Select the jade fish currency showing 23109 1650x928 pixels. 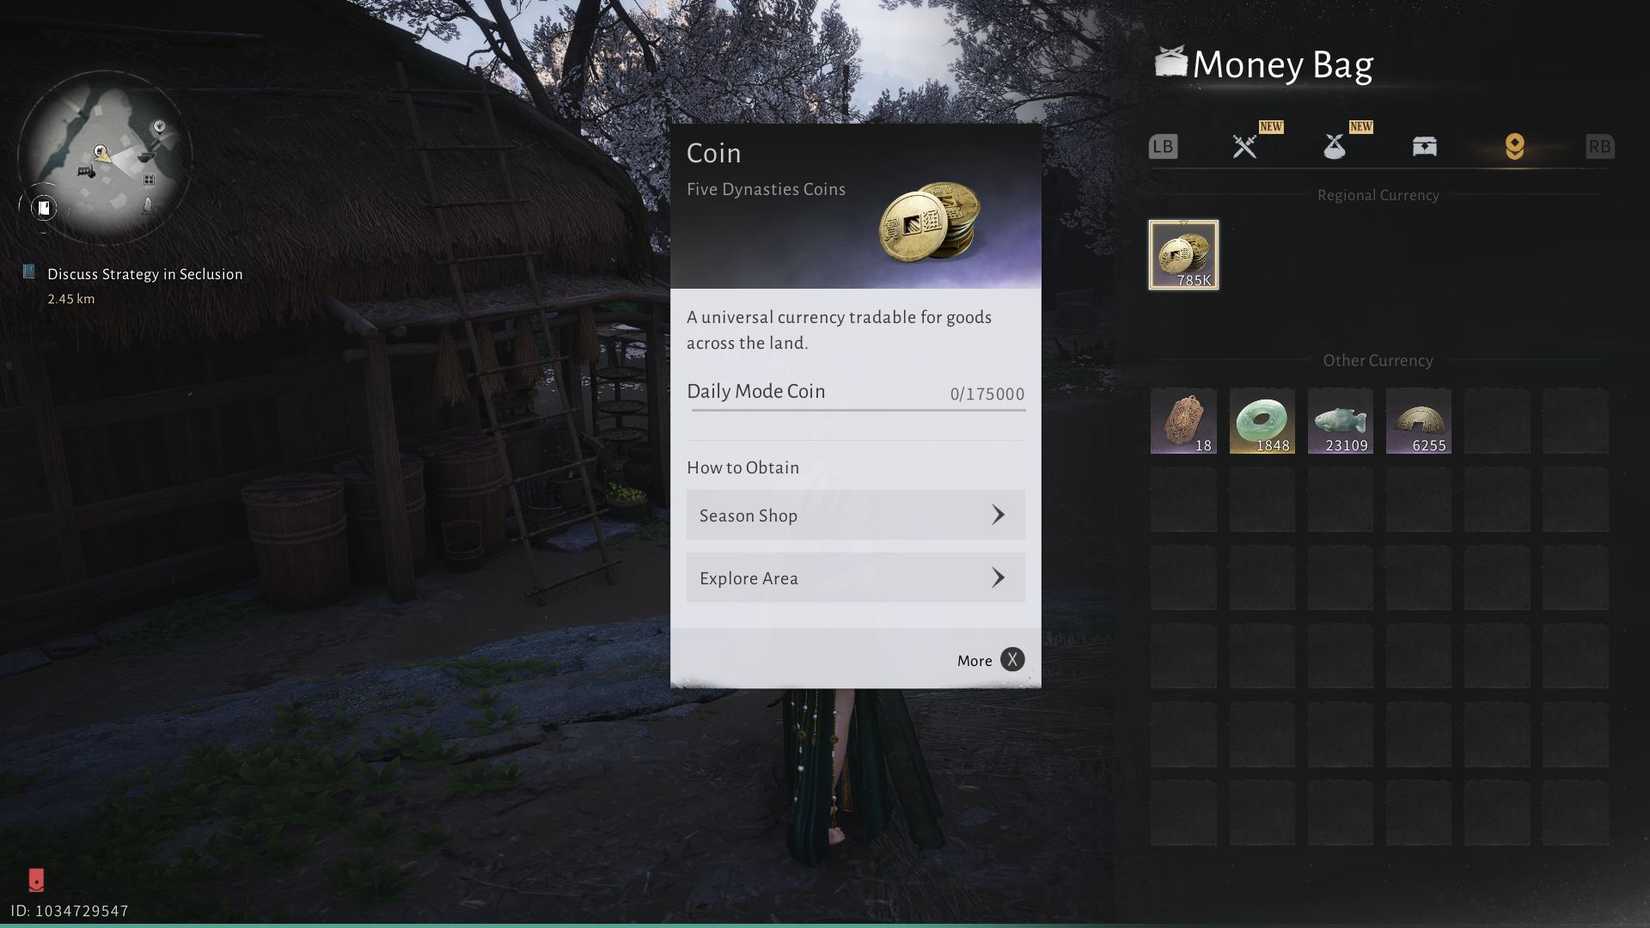click(x=1340, y=421)
